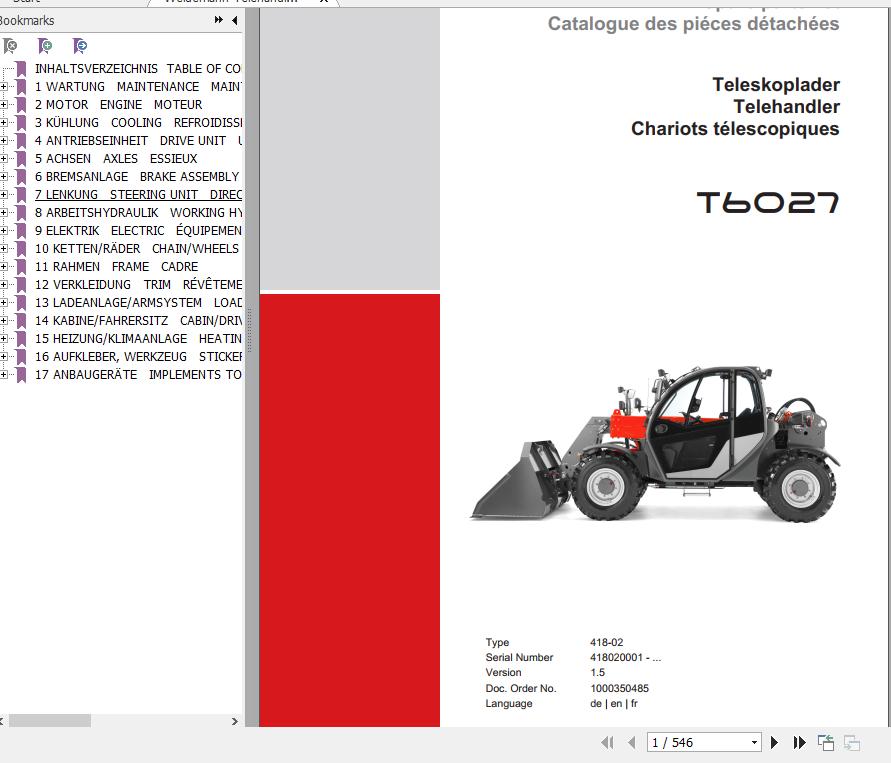The width and height of the screenshot is (891, 763).
Task: Click the T6027 telehandler photo
Action: point(655,443)
